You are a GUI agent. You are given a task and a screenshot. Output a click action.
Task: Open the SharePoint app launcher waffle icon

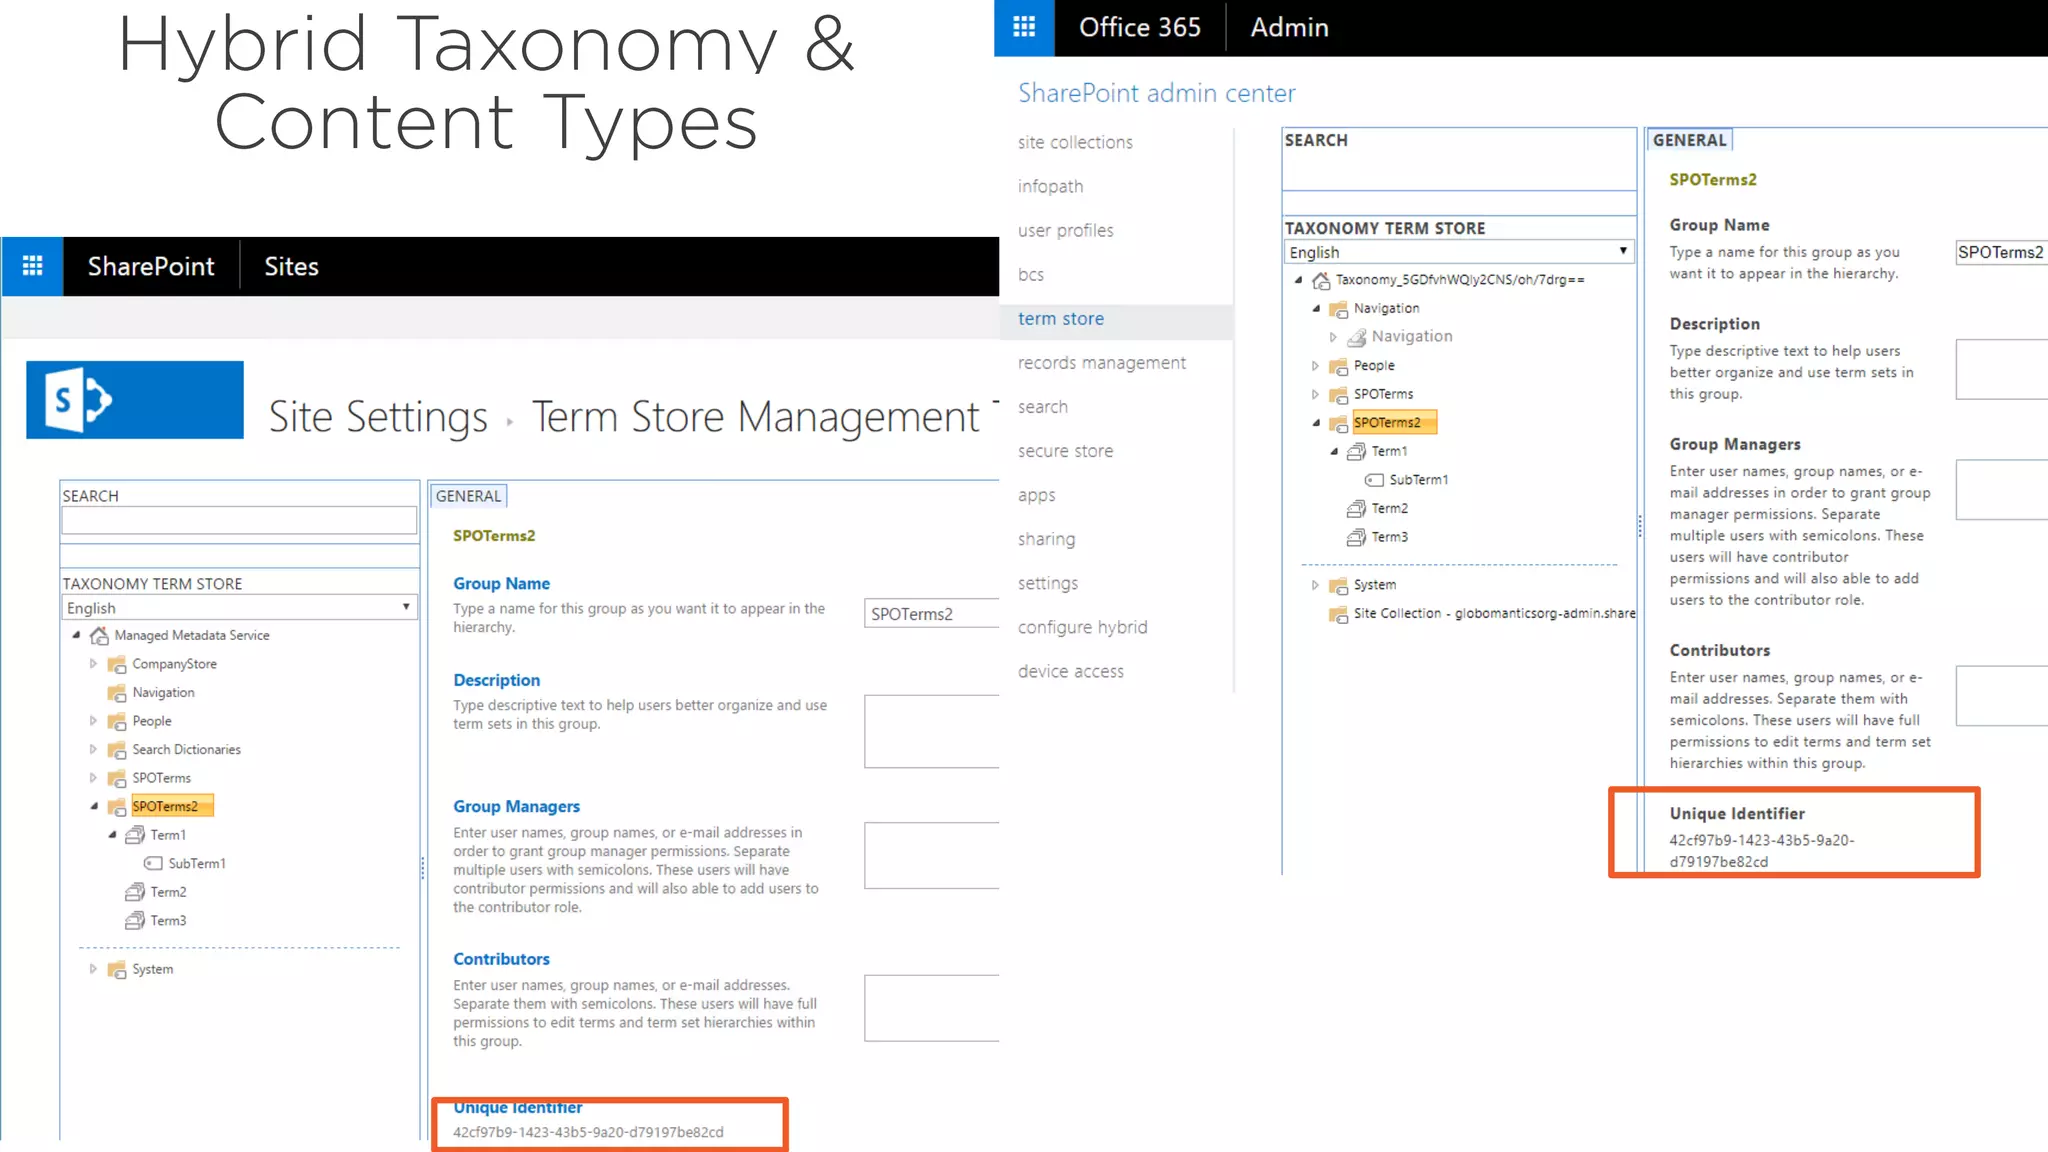point(33,266)
